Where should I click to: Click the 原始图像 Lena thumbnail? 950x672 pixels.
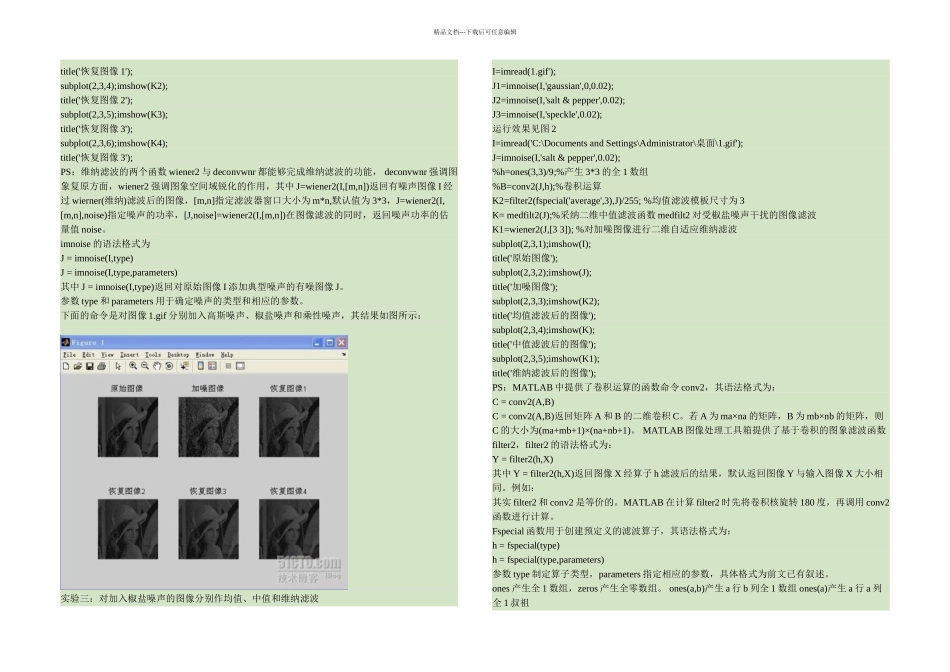click(x=128, y=427)
